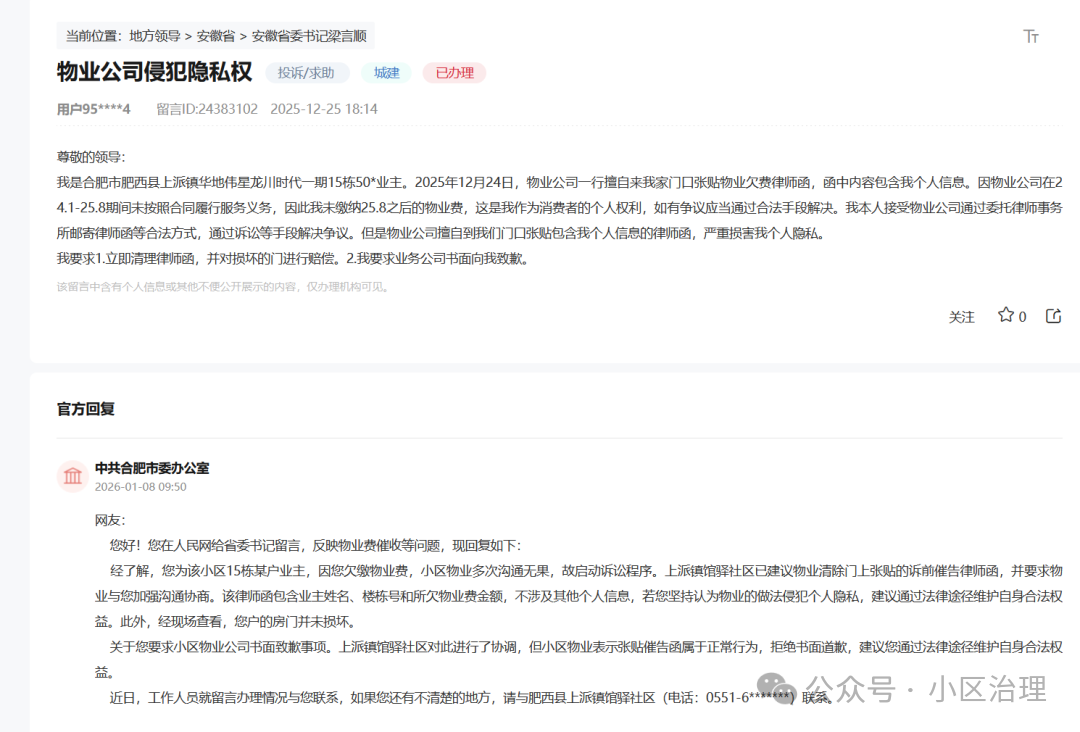Click the 中共合肥市委办公室 institution avatar icon
The height and width of the screenshot is (732, 1080).
pyautogui.click(x=72, y=476)
